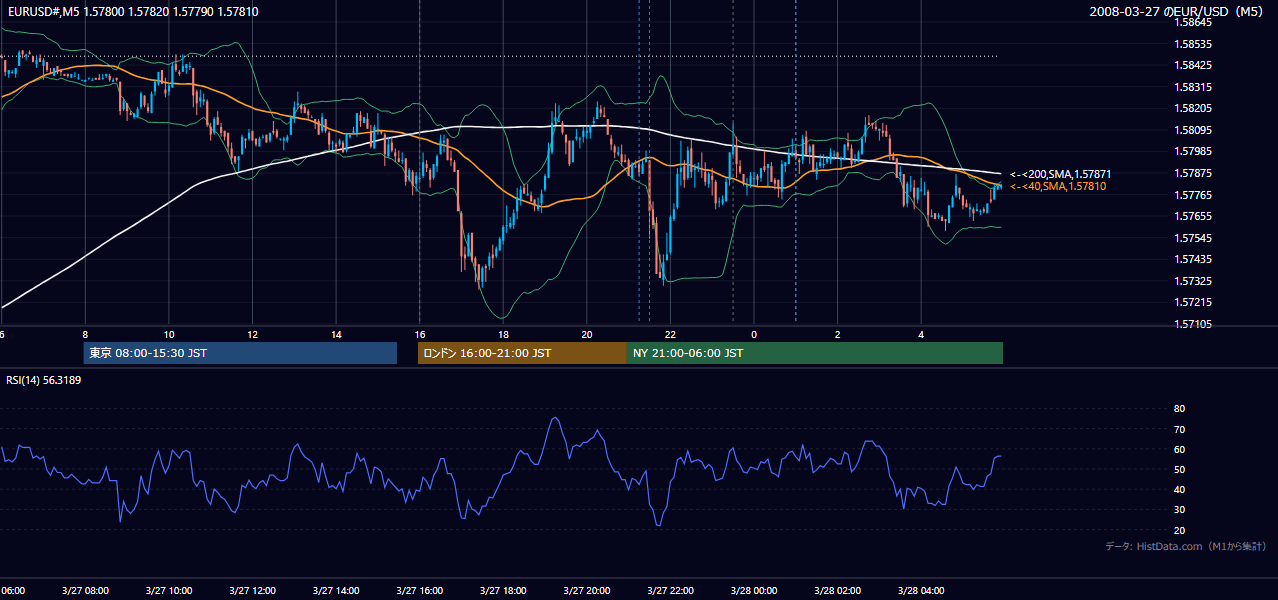Image resolution: width=1278 pixels, height=600 pixels.
Task: Click hour label 8 under the price chart
Action: point(85,335)
